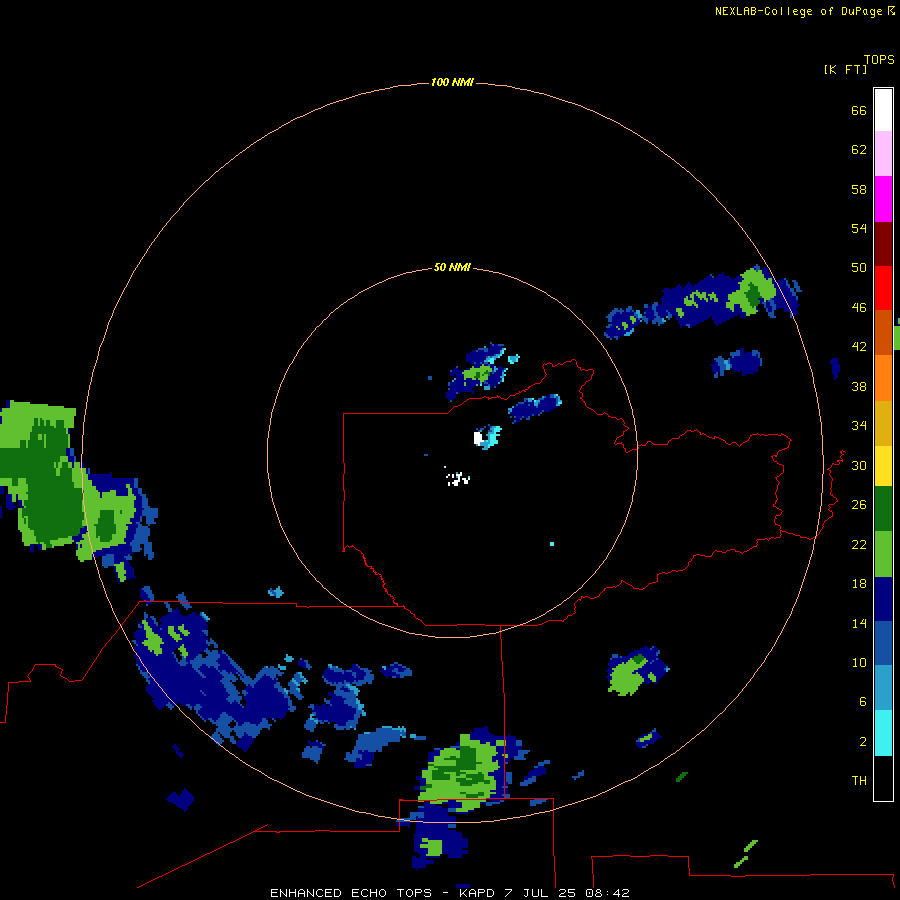
Task: Select the 50 NMI range ring label
Action: [x=452, y=267]
